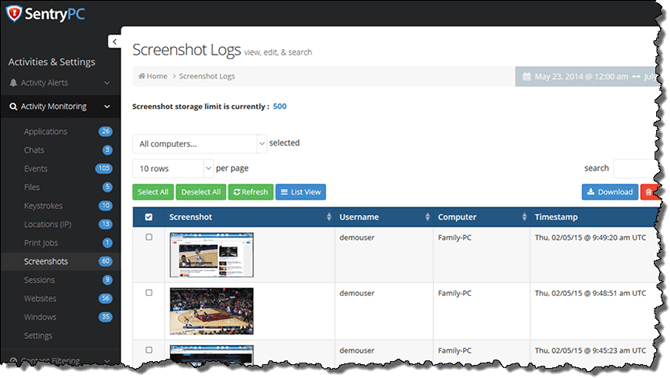
Task: Click the Files count badge 5
Action: [107, 187]
